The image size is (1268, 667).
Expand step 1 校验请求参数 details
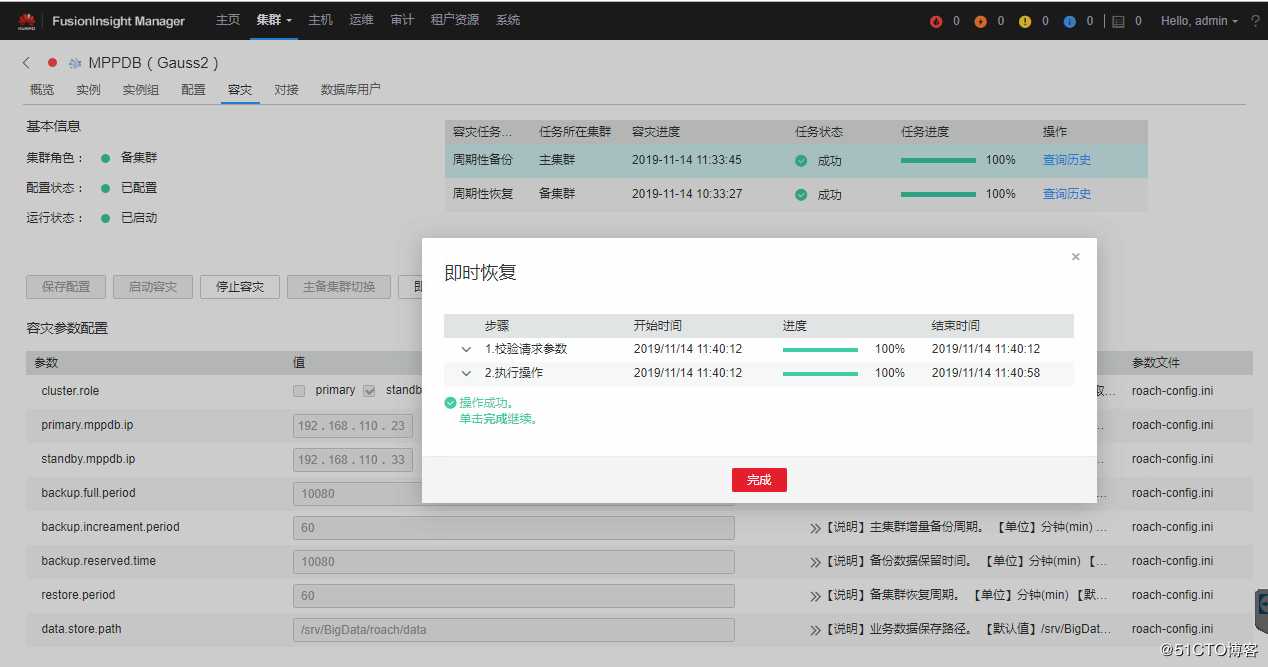pos(466,349)
